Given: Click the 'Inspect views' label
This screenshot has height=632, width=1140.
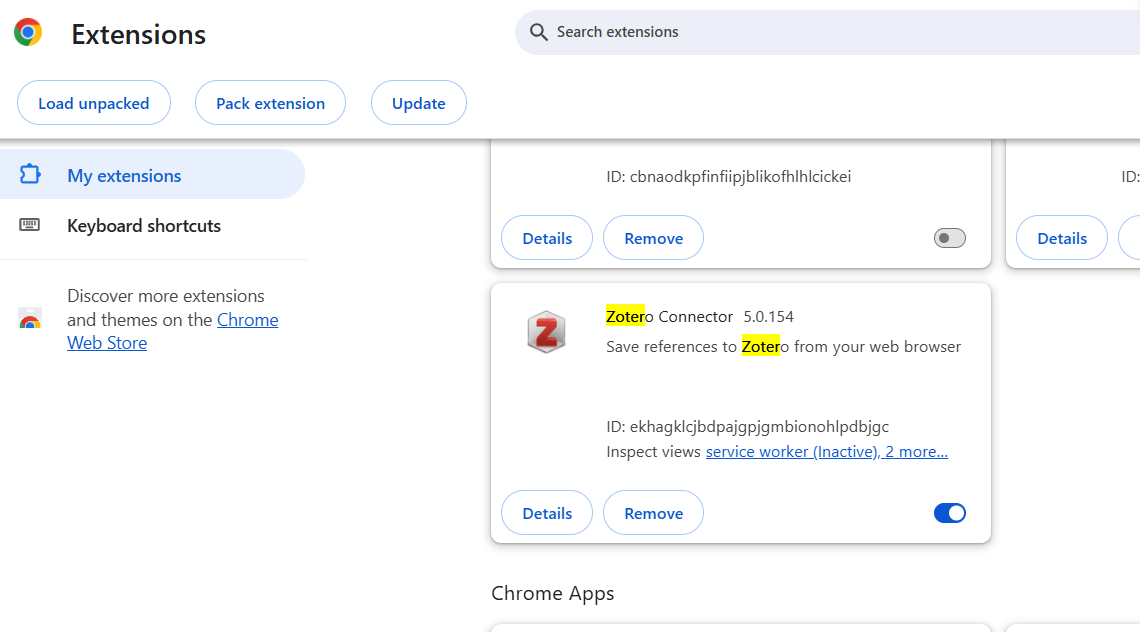Looking at the screenshot, I should pos(654,452).
